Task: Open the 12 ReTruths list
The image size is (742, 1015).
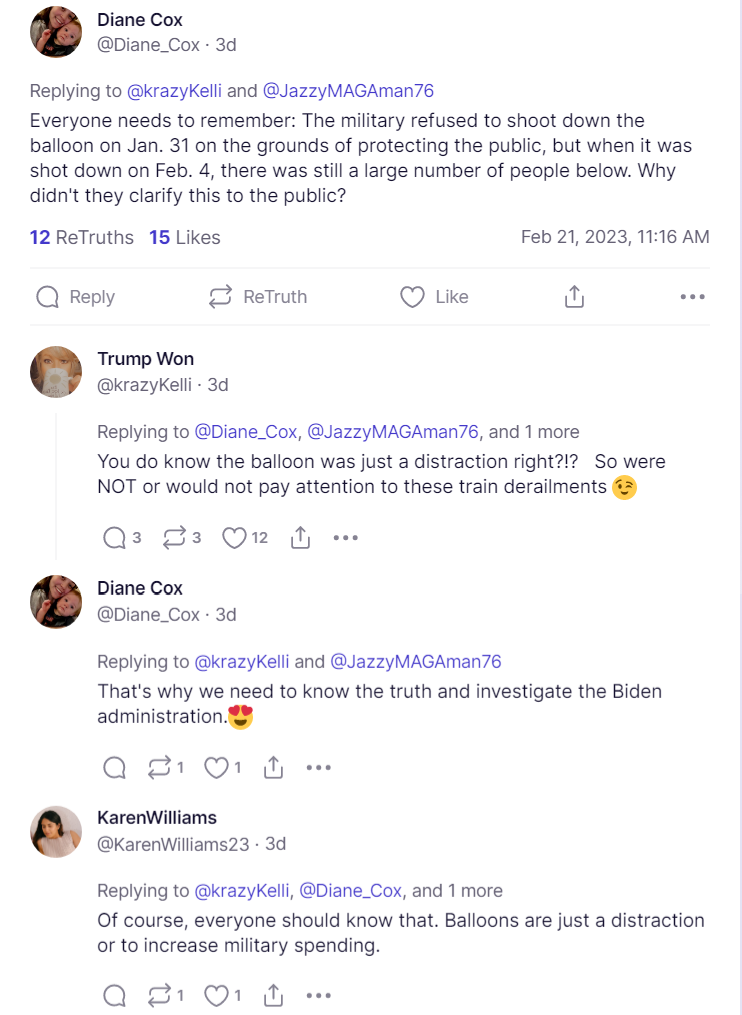Action: [82, 237]
